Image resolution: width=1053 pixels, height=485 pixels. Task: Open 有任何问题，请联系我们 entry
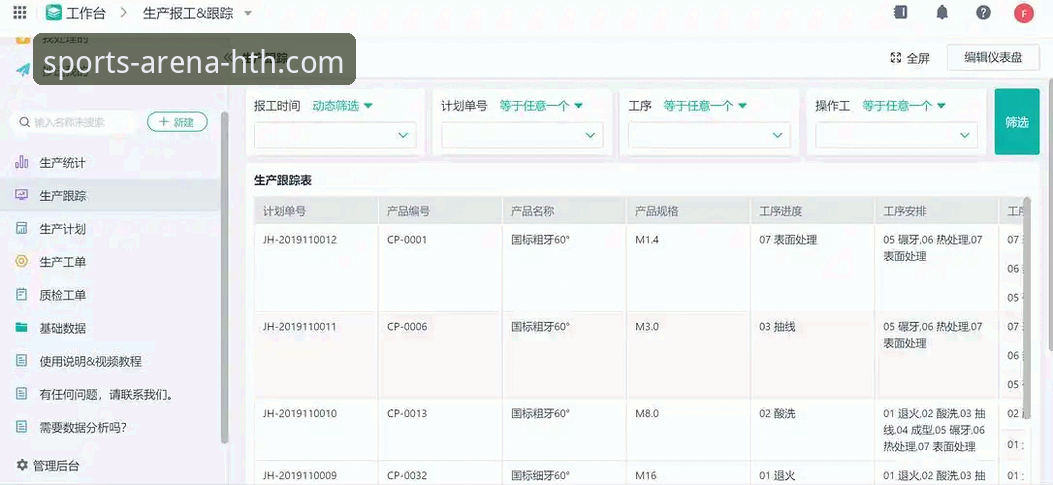pos(109,394)
